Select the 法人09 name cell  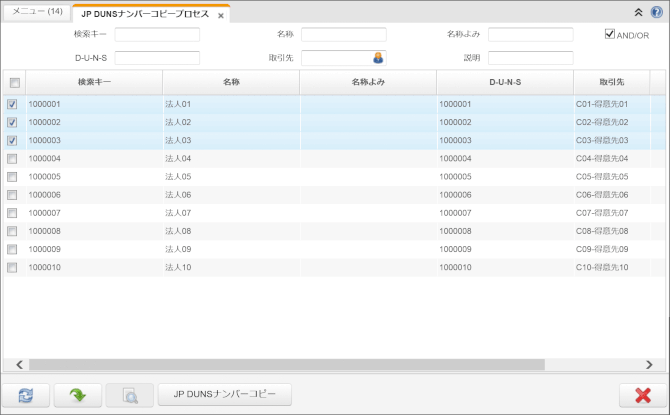click(x=231, y=249)
